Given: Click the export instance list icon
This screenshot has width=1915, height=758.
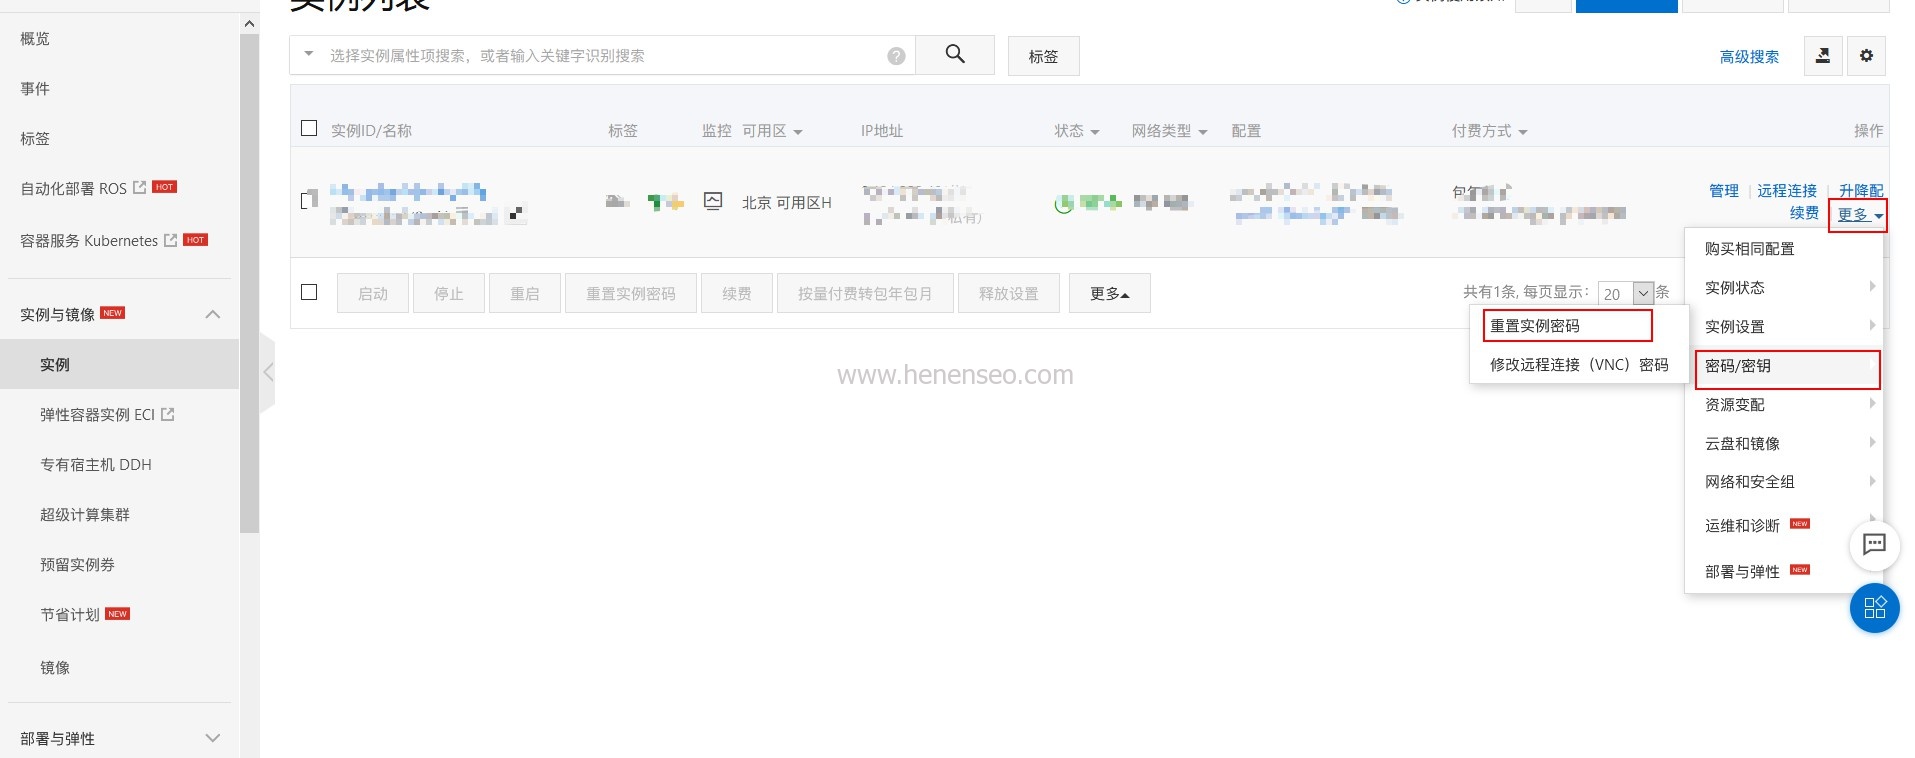Looking at the screenshot, I should 1823,56.
